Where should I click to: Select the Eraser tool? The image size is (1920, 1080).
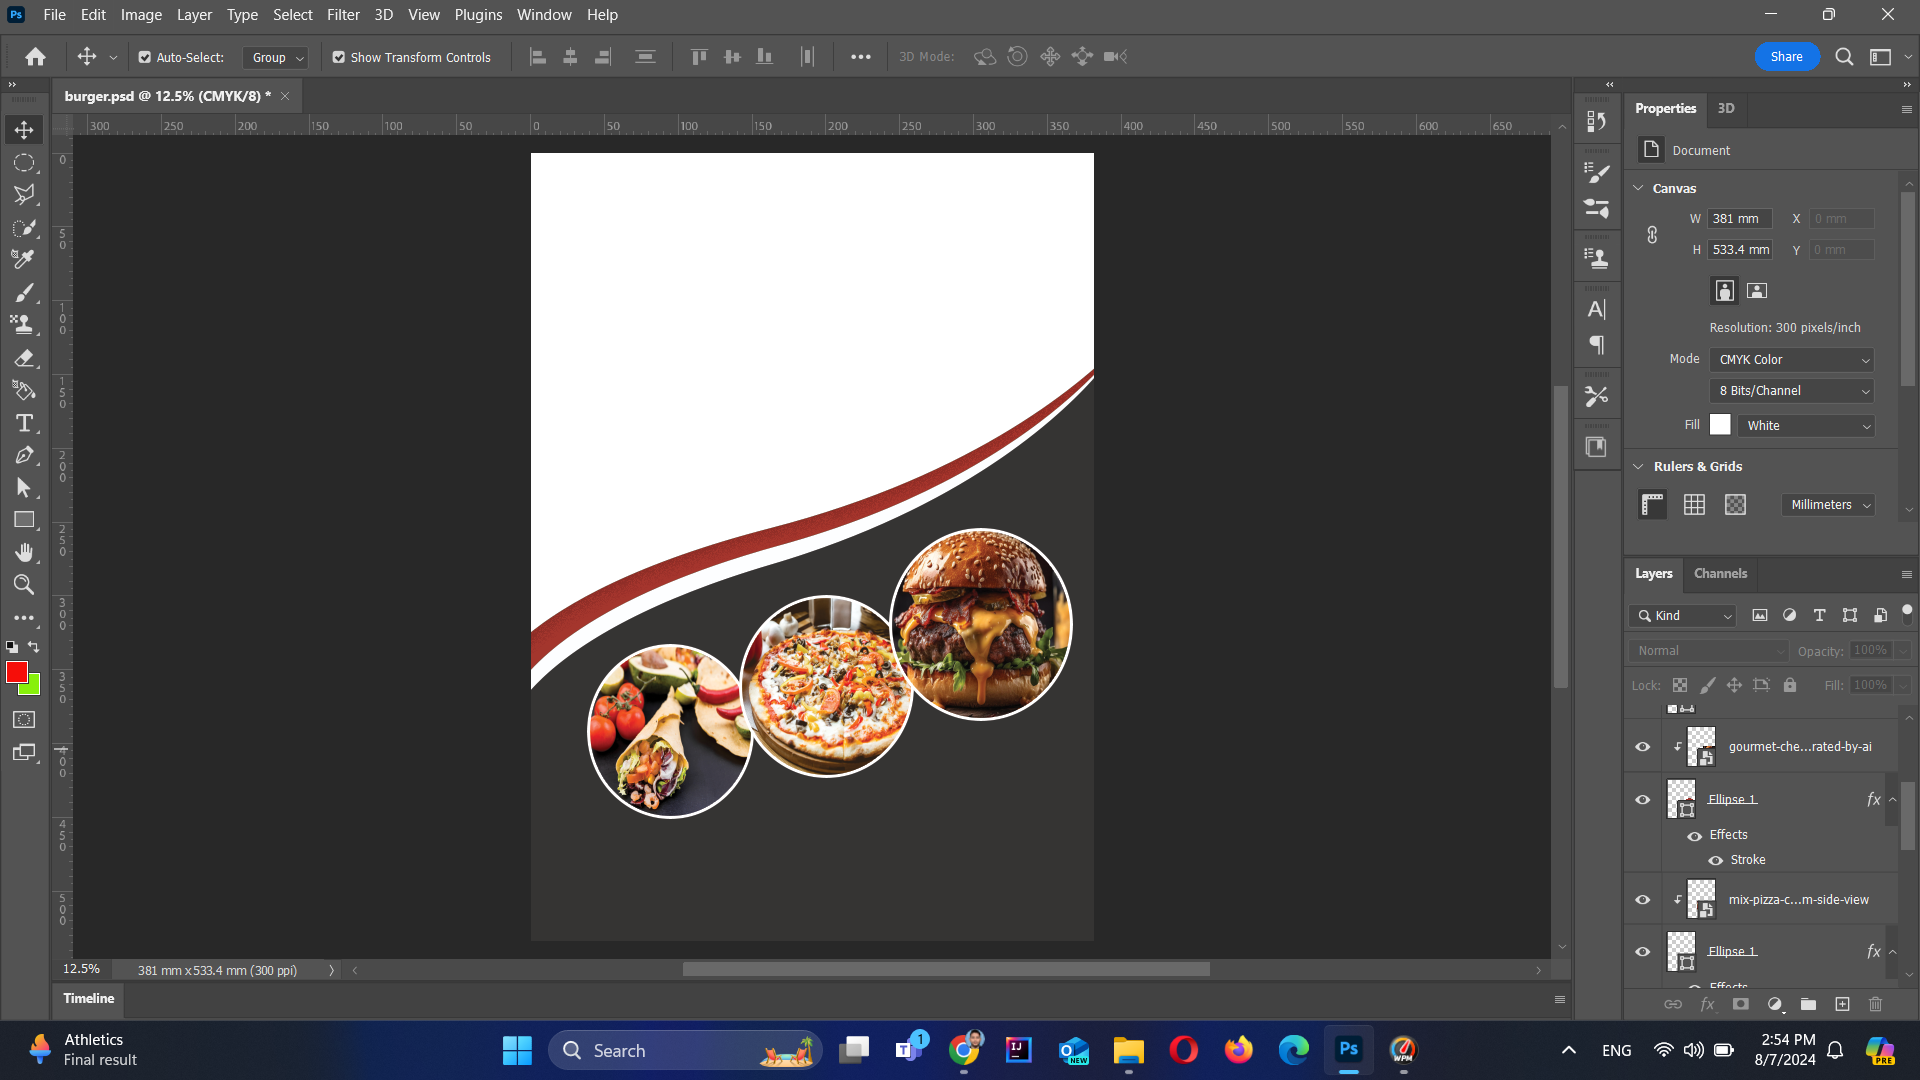[x=24, y=357]
